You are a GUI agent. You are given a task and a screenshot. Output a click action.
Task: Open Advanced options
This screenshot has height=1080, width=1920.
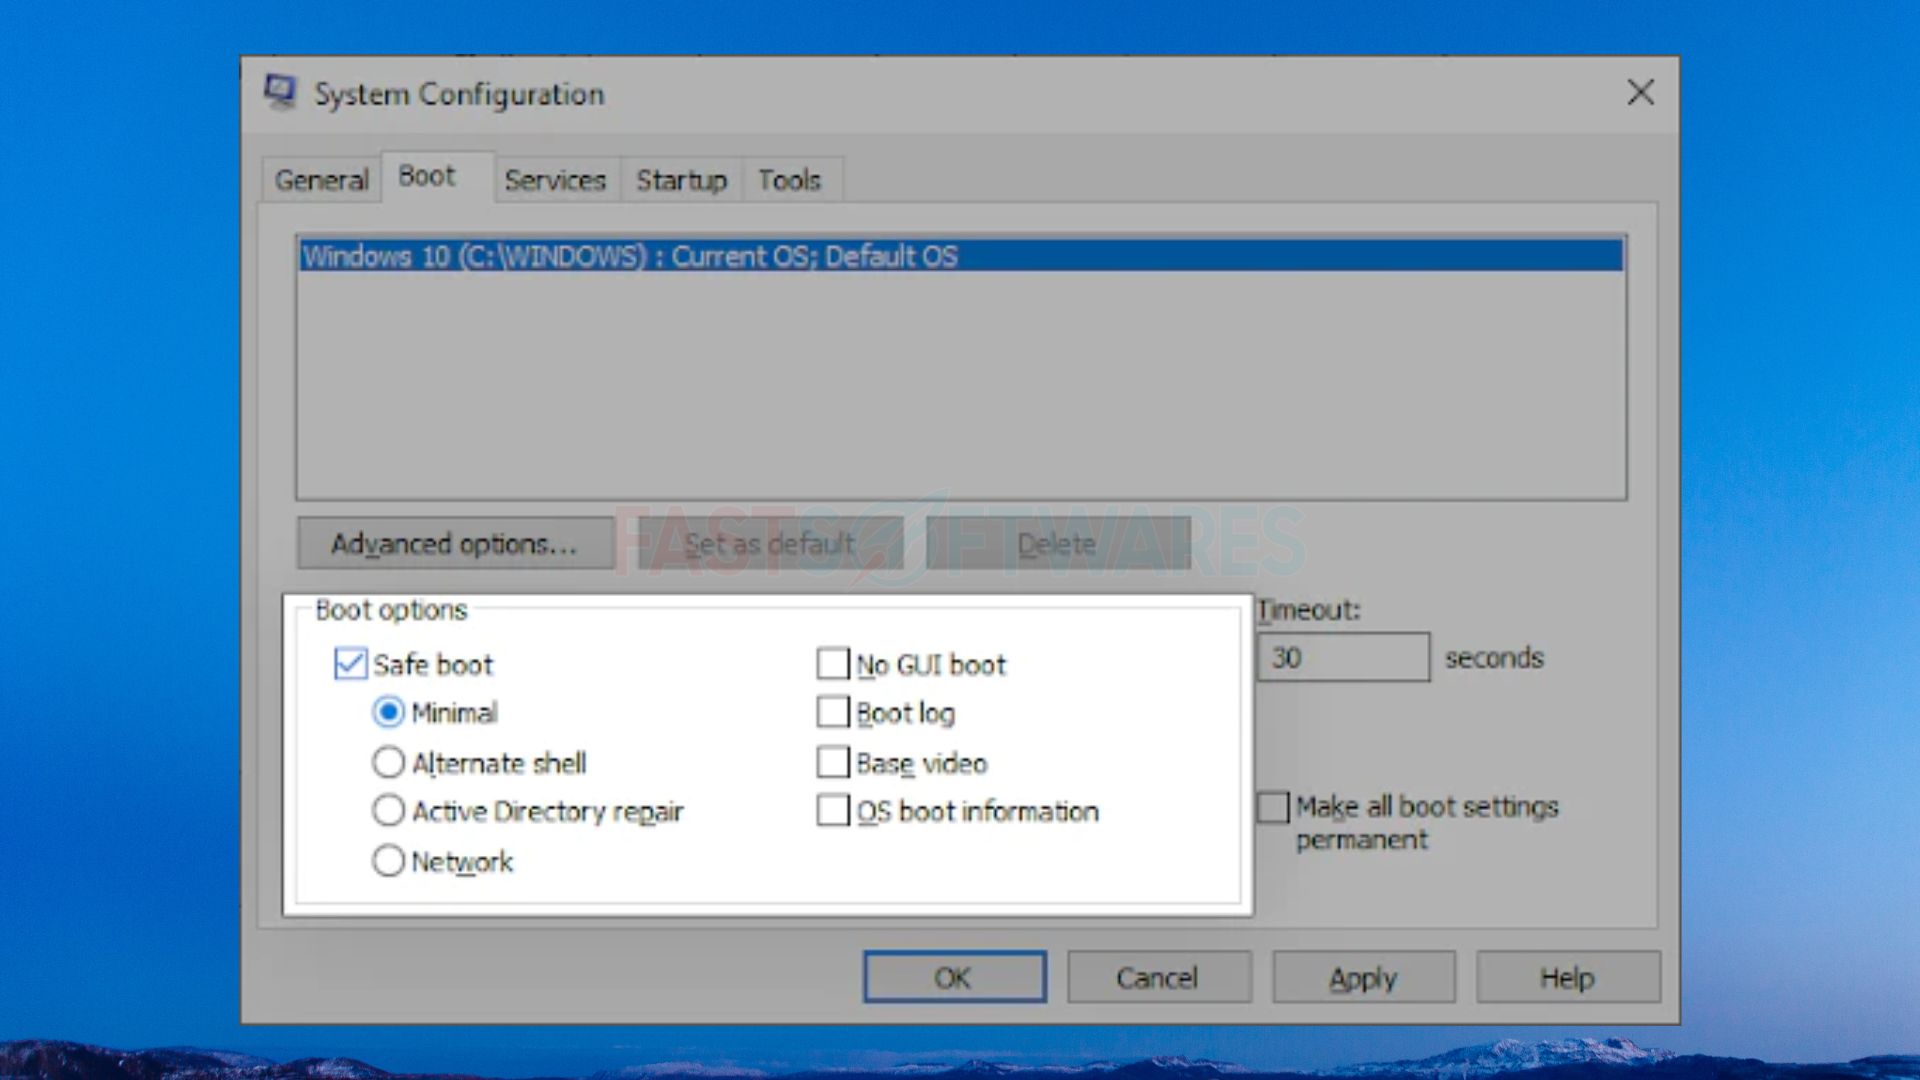tap(455, 543)
